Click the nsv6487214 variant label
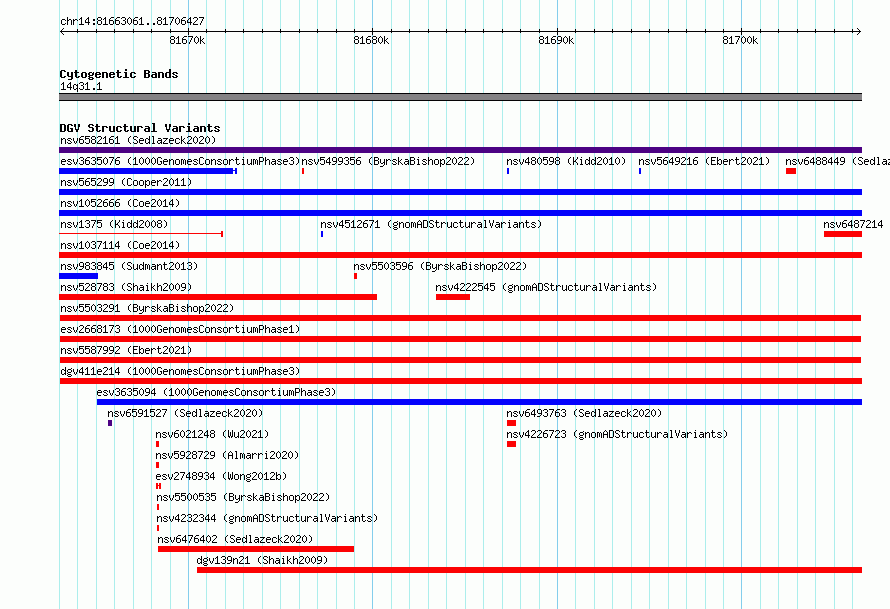The width and height of the screenshot is (890, 609). [853, 224]
